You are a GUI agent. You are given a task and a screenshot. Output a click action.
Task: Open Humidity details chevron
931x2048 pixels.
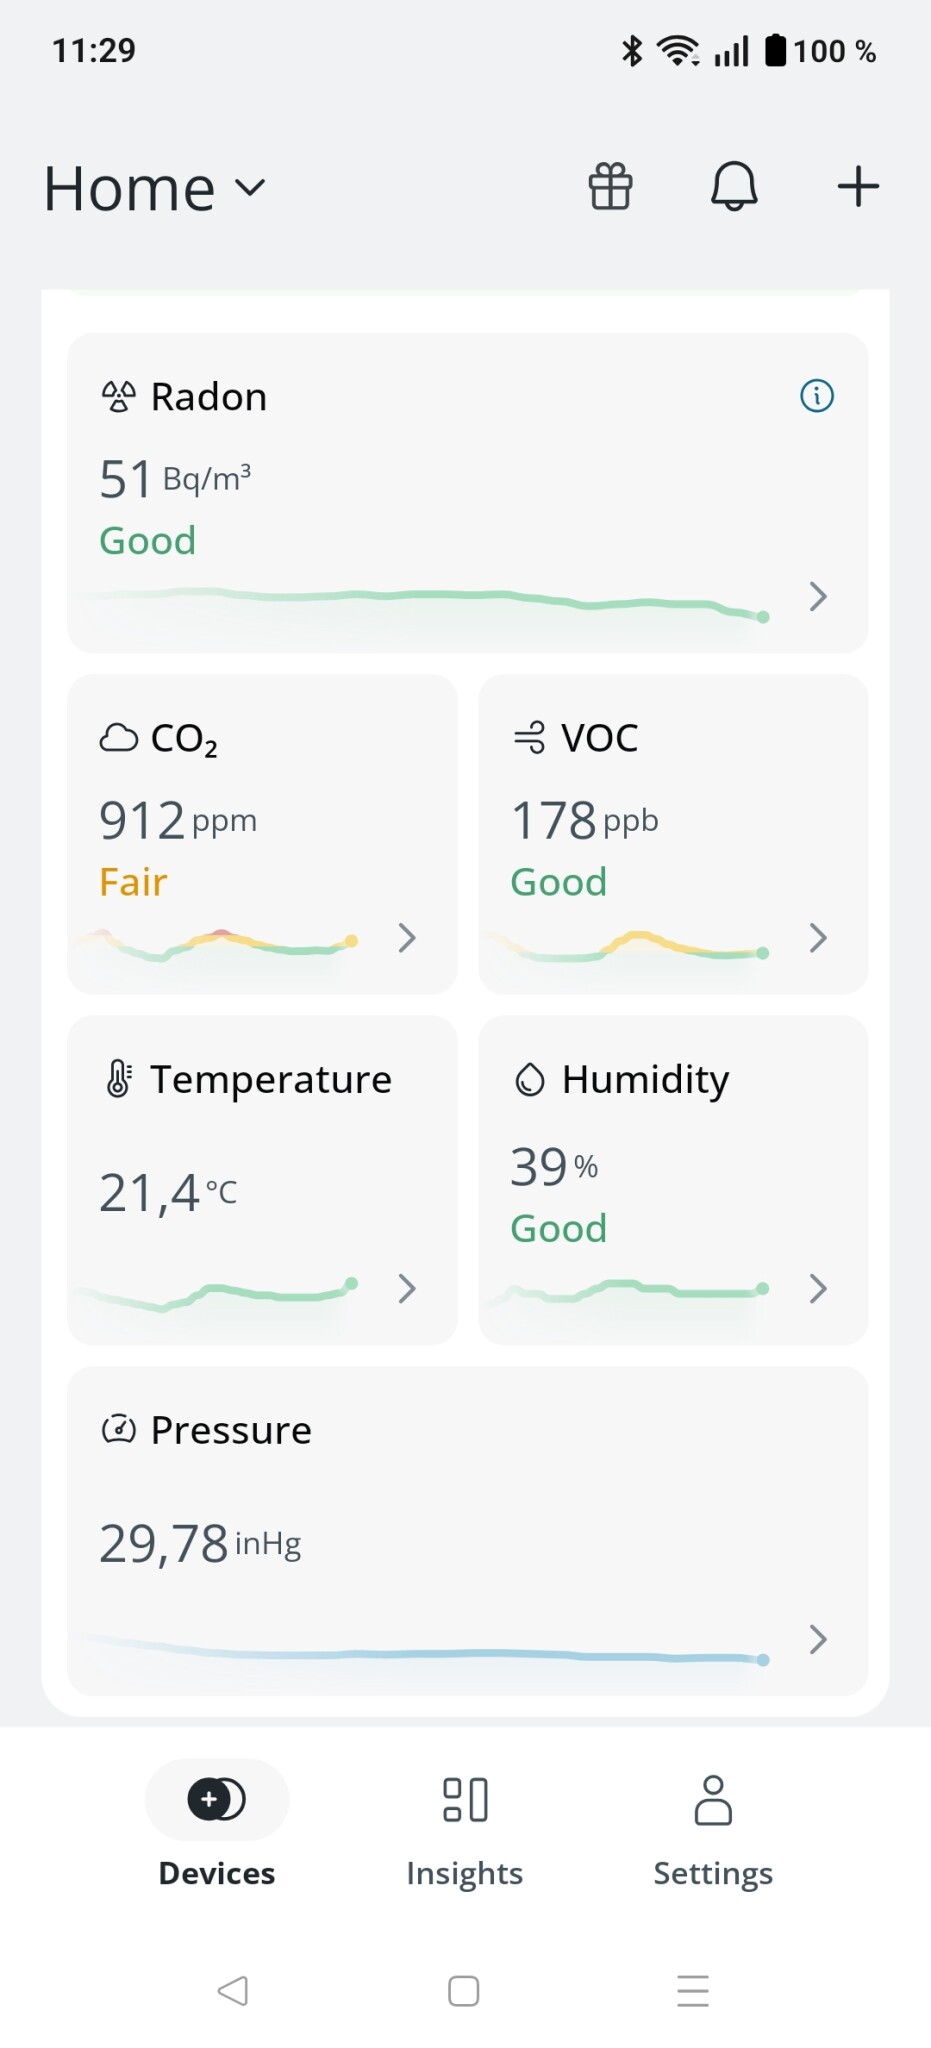pos(818,1289)
